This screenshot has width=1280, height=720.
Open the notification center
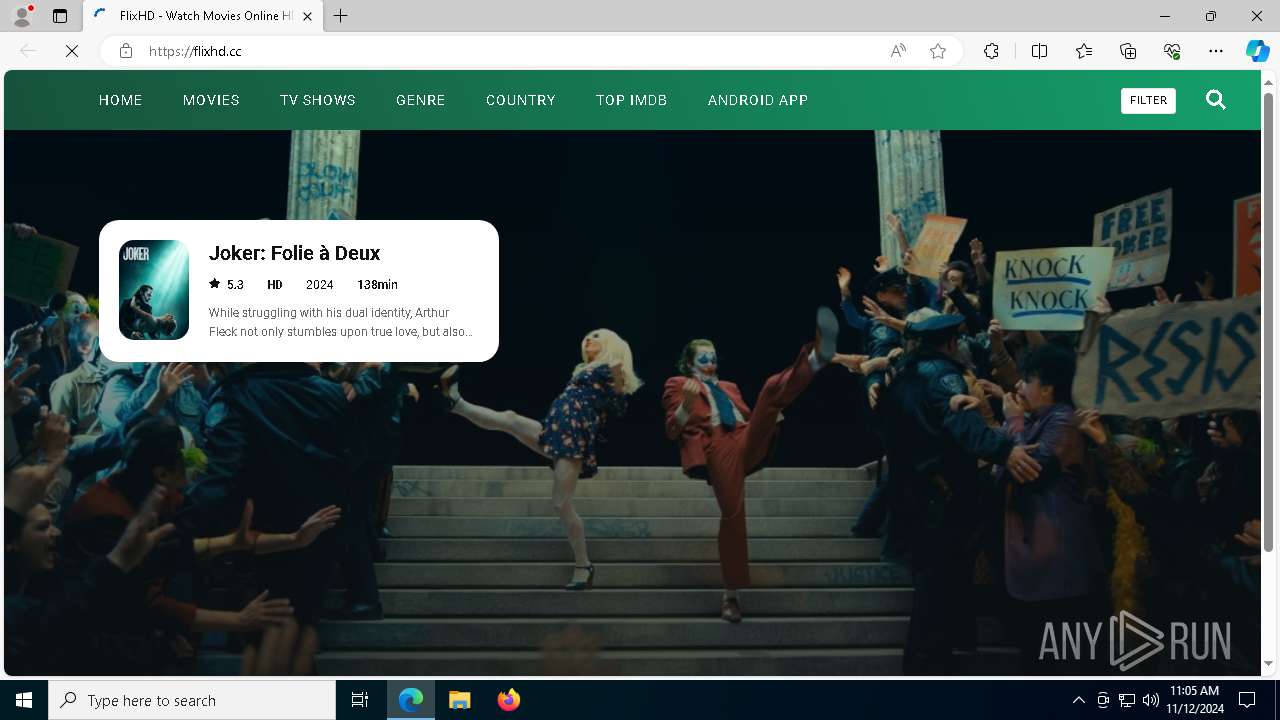pos(1247,700)
